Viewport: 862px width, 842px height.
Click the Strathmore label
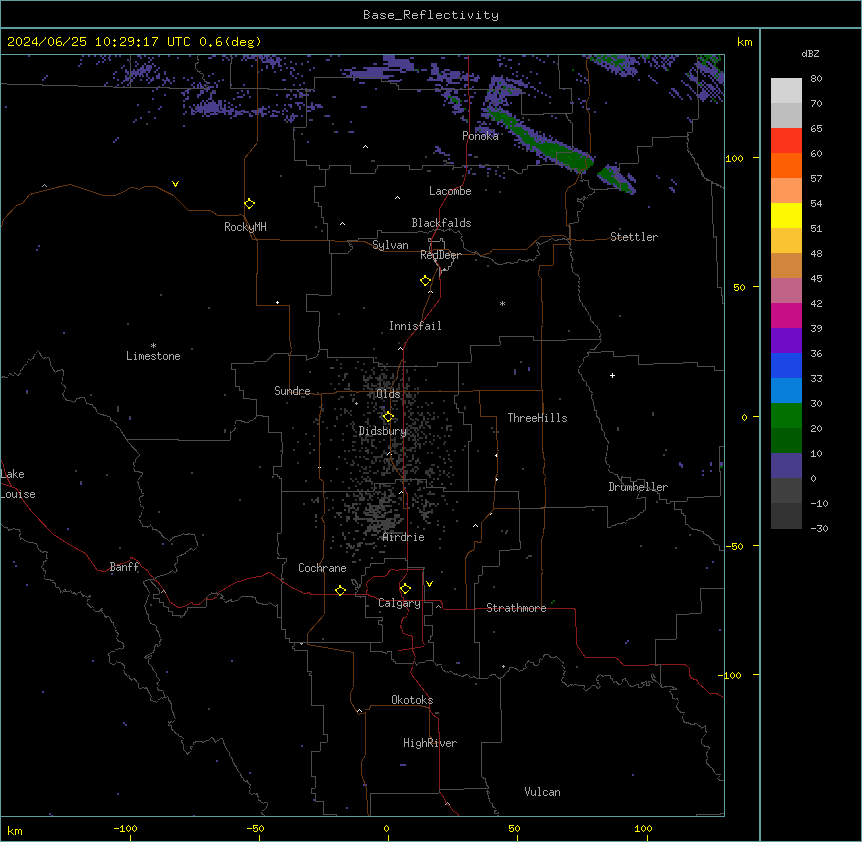(x=516, y=608)
